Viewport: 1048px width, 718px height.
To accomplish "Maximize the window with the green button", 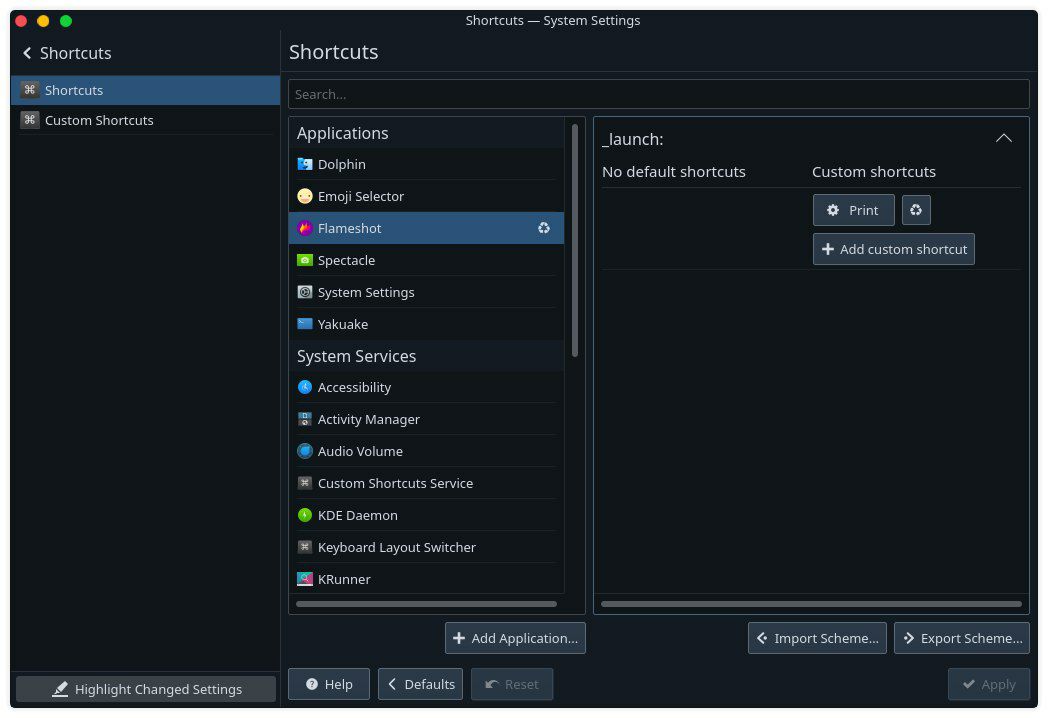I will pos(66,21).
